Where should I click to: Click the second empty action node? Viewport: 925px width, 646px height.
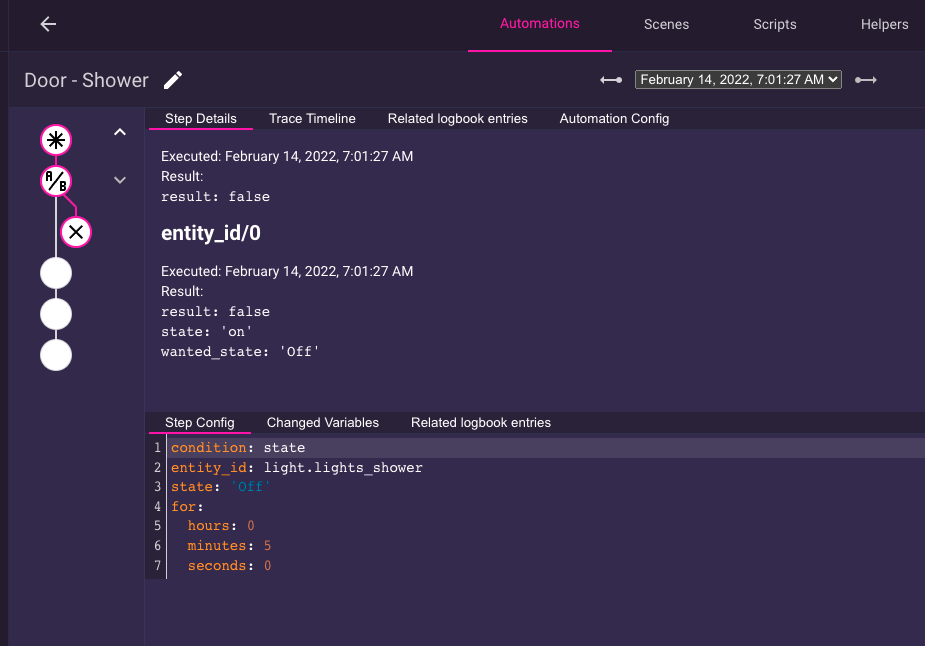tap(56, 314)
